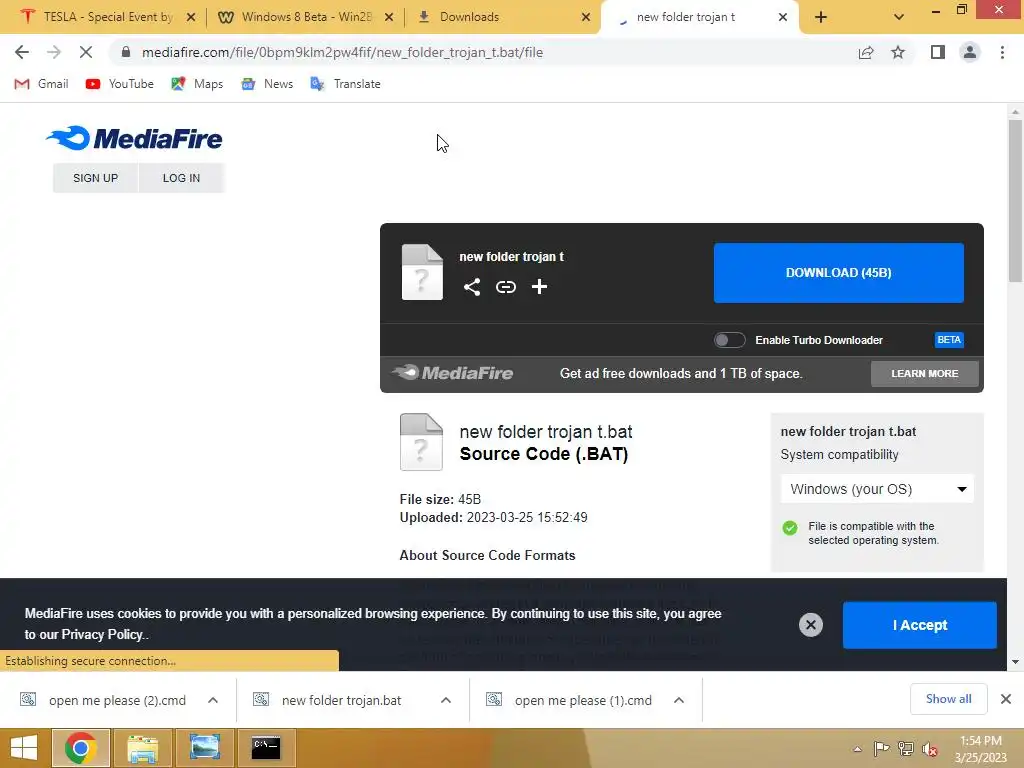Open Maps bookmark

click(197, 84)
